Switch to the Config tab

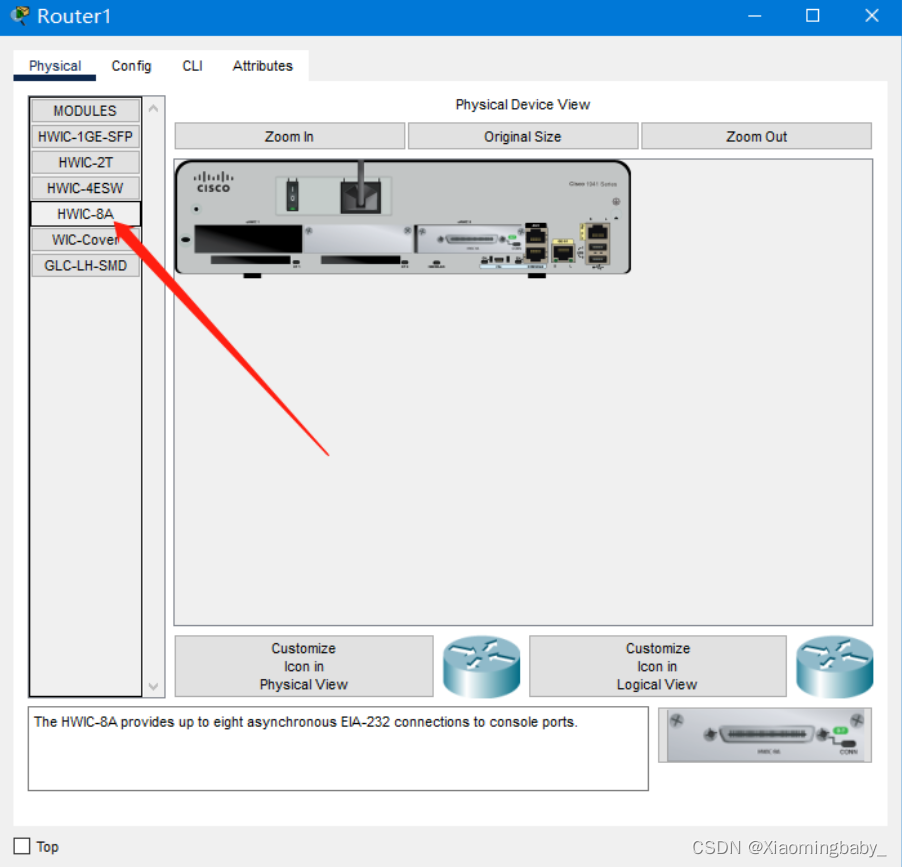pyautogui.click(x=131, y=66)
